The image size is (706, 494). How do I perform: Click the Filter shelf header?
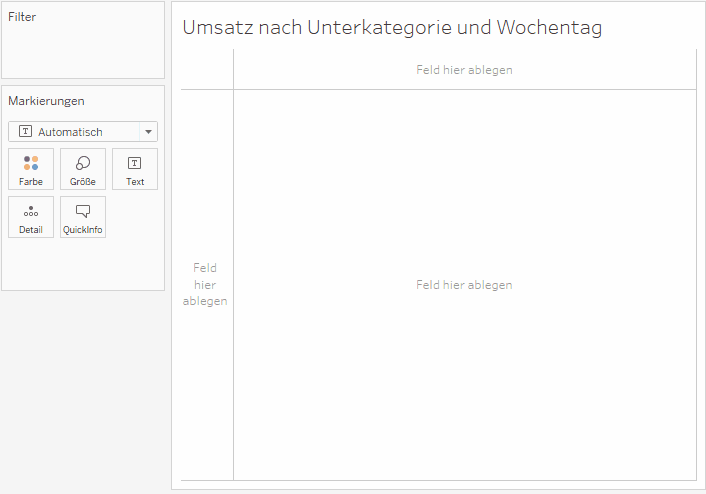22,17
